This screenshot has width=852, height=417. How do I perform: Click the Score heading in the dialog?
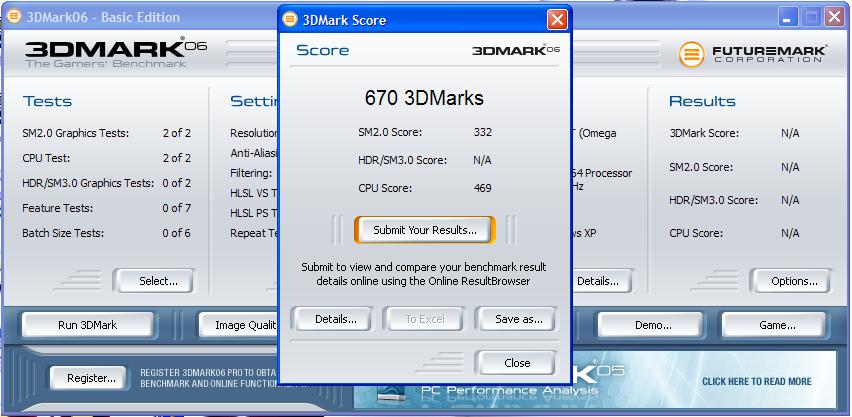point(322,51)
